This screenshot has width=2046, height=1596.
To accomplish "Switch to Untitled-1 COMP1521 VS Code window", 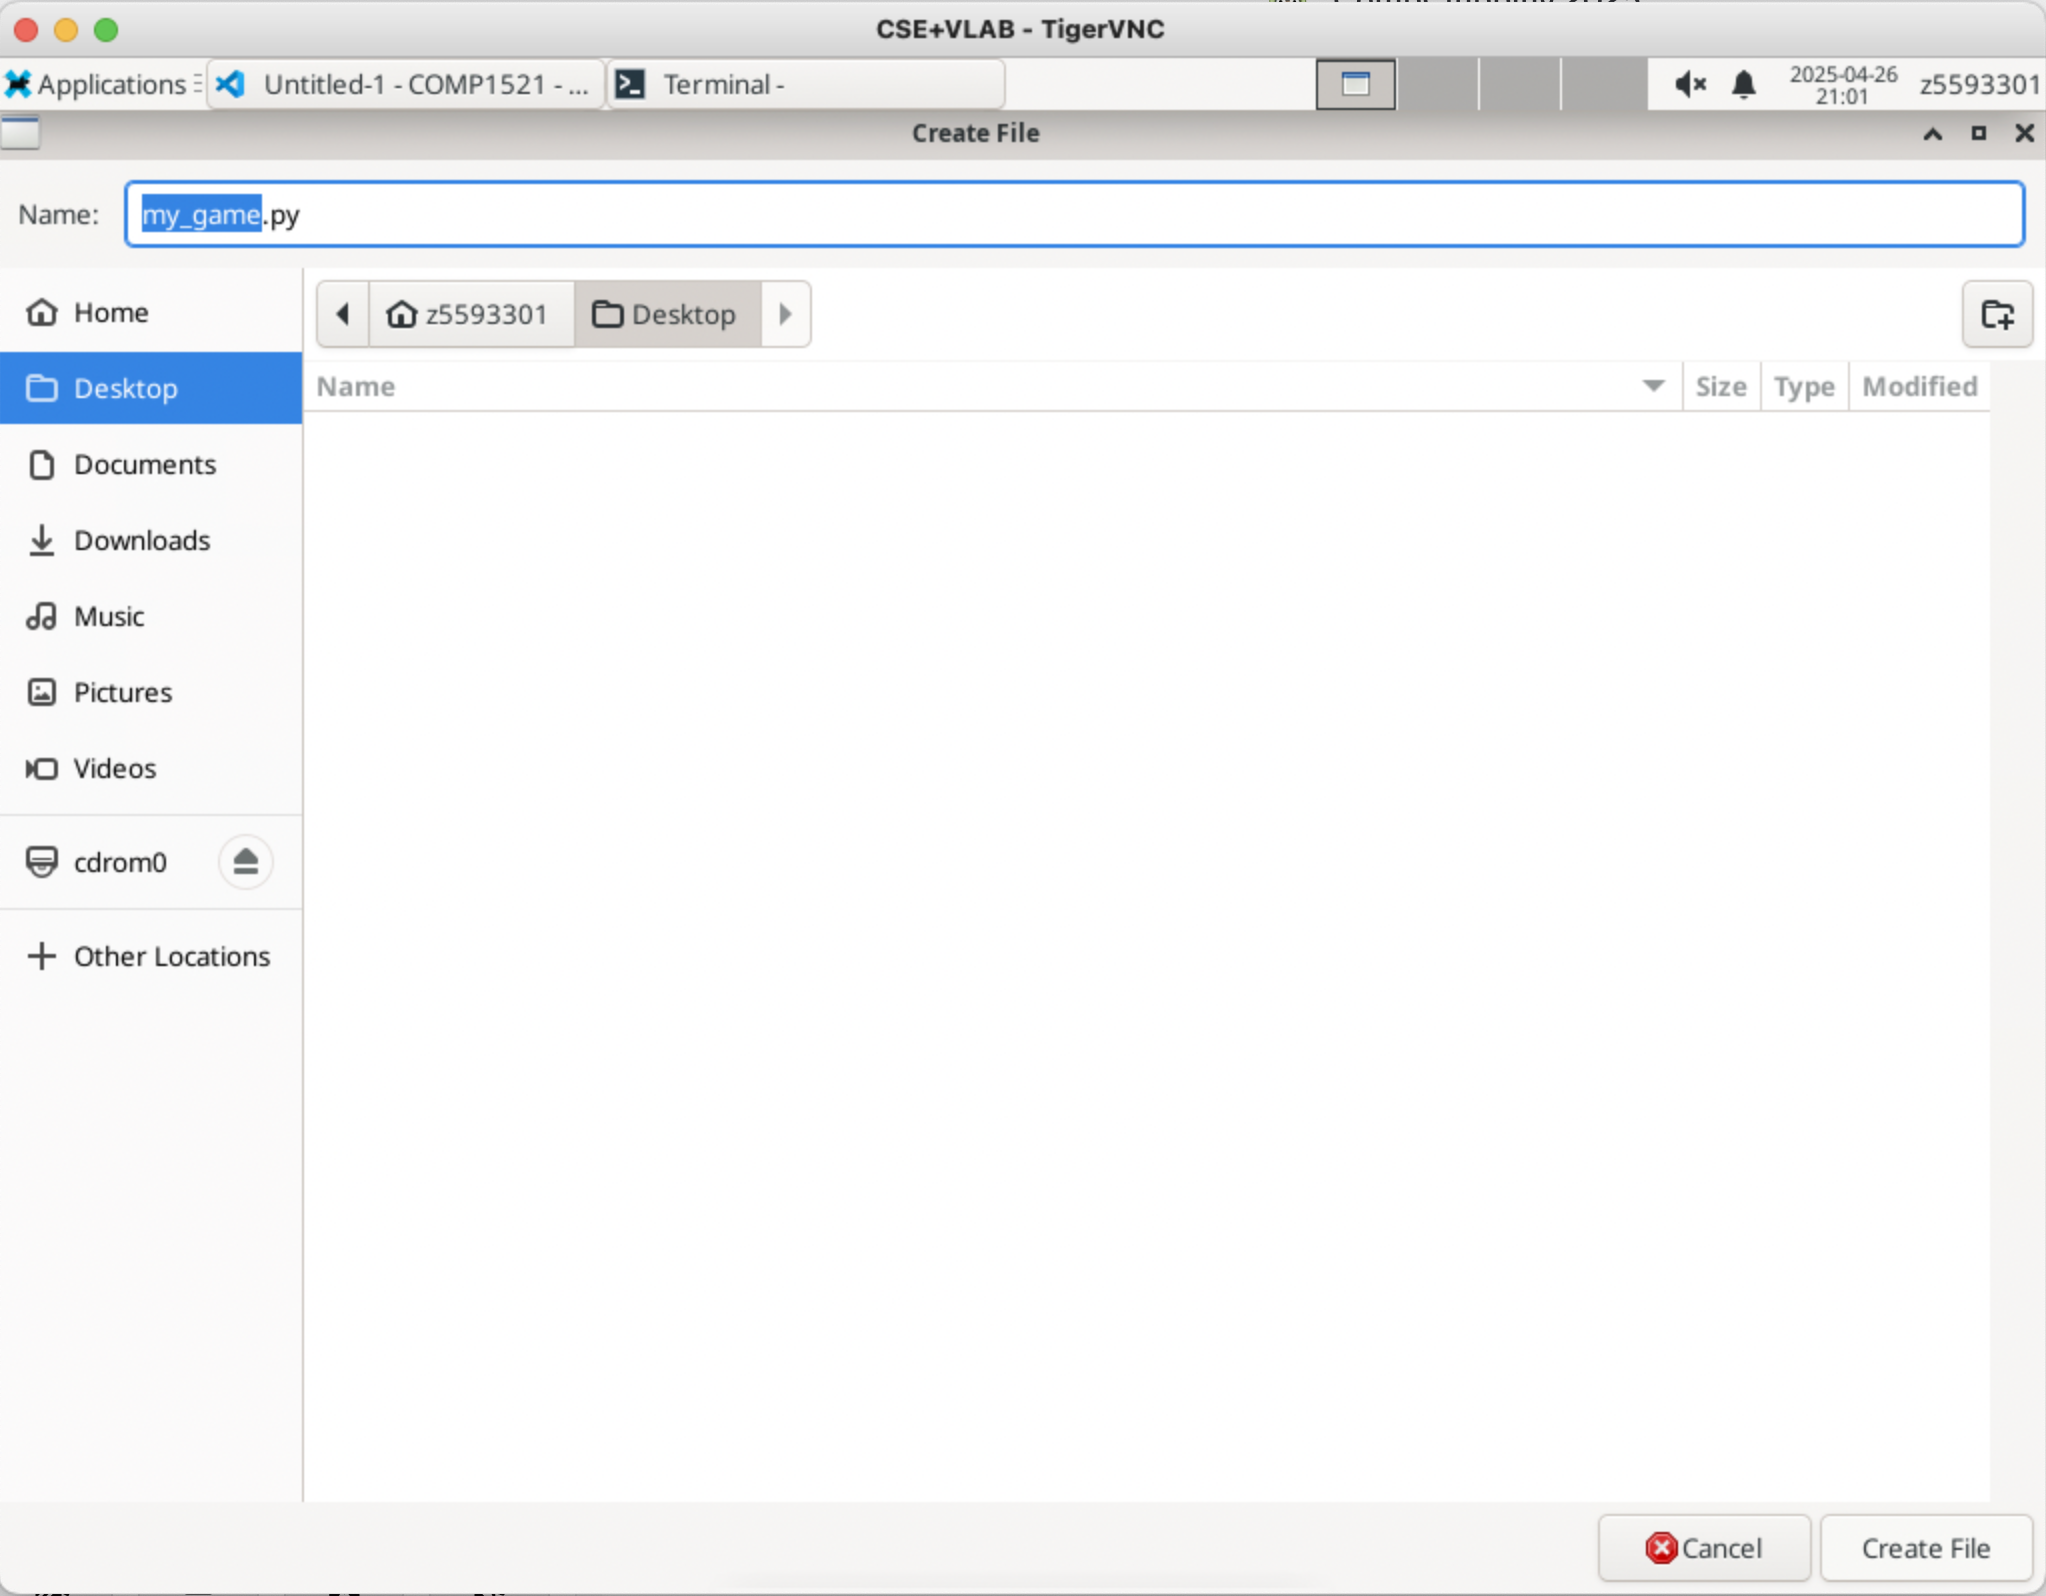I will click(x=406, y=84).
